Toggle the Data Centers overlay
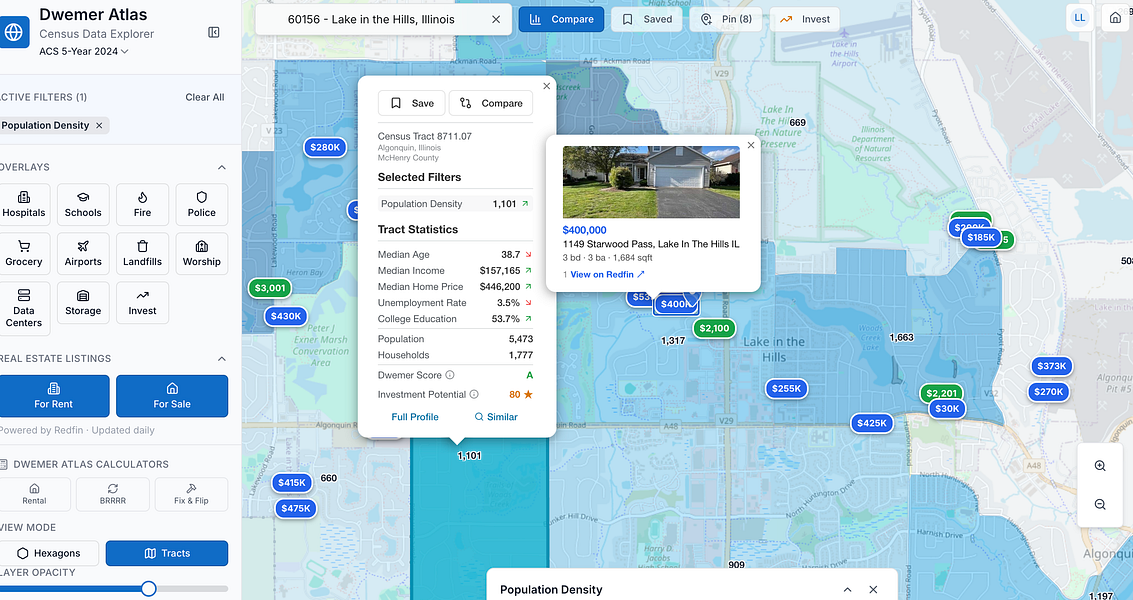Image resolution: width=1133 pixels, height=600 pixels. pyautogui.click(x=24, y=309)
